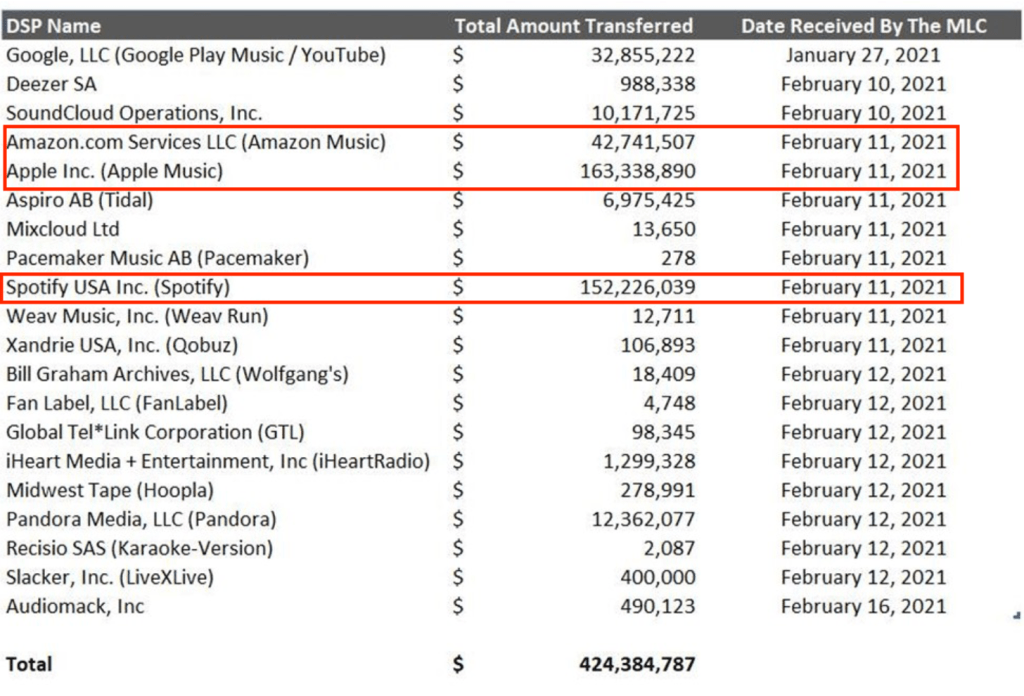This screenshot has width=1024, height=696.
Task: Select the "Total Amount Transferred" header
Action: (573, 26)
